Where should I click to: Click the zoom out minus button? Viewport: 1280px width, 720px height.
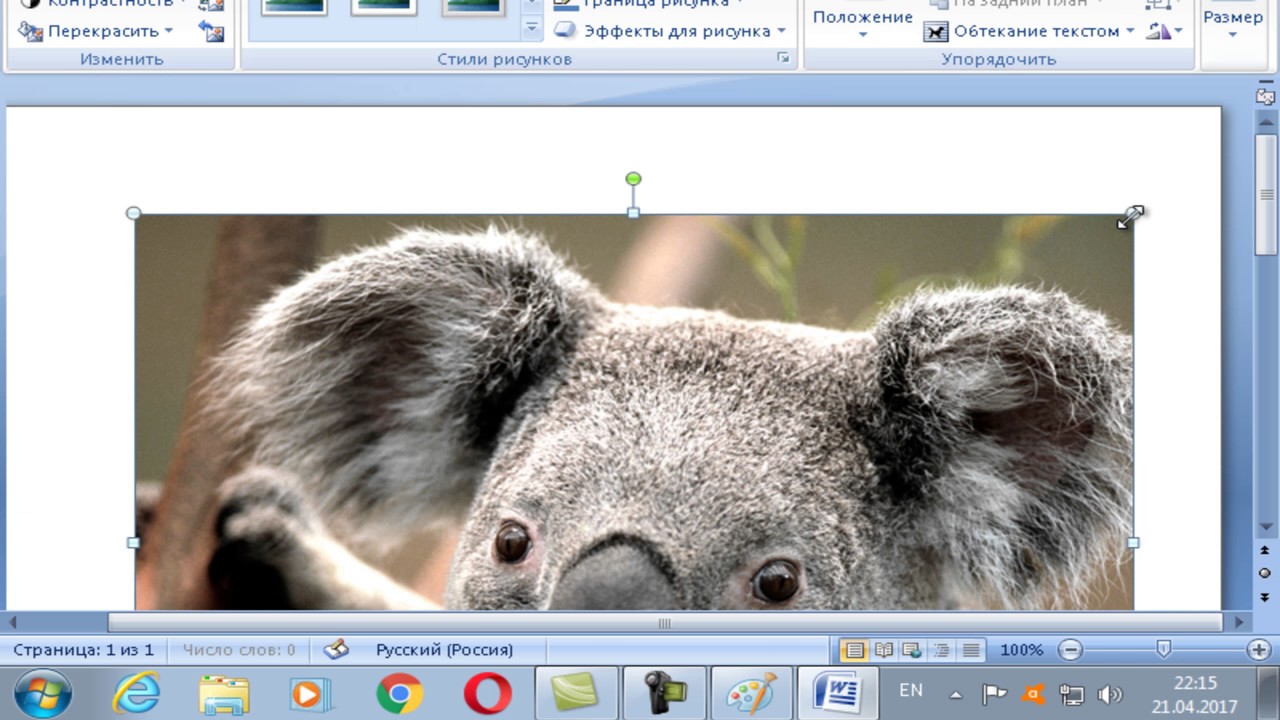point(1071,650)
